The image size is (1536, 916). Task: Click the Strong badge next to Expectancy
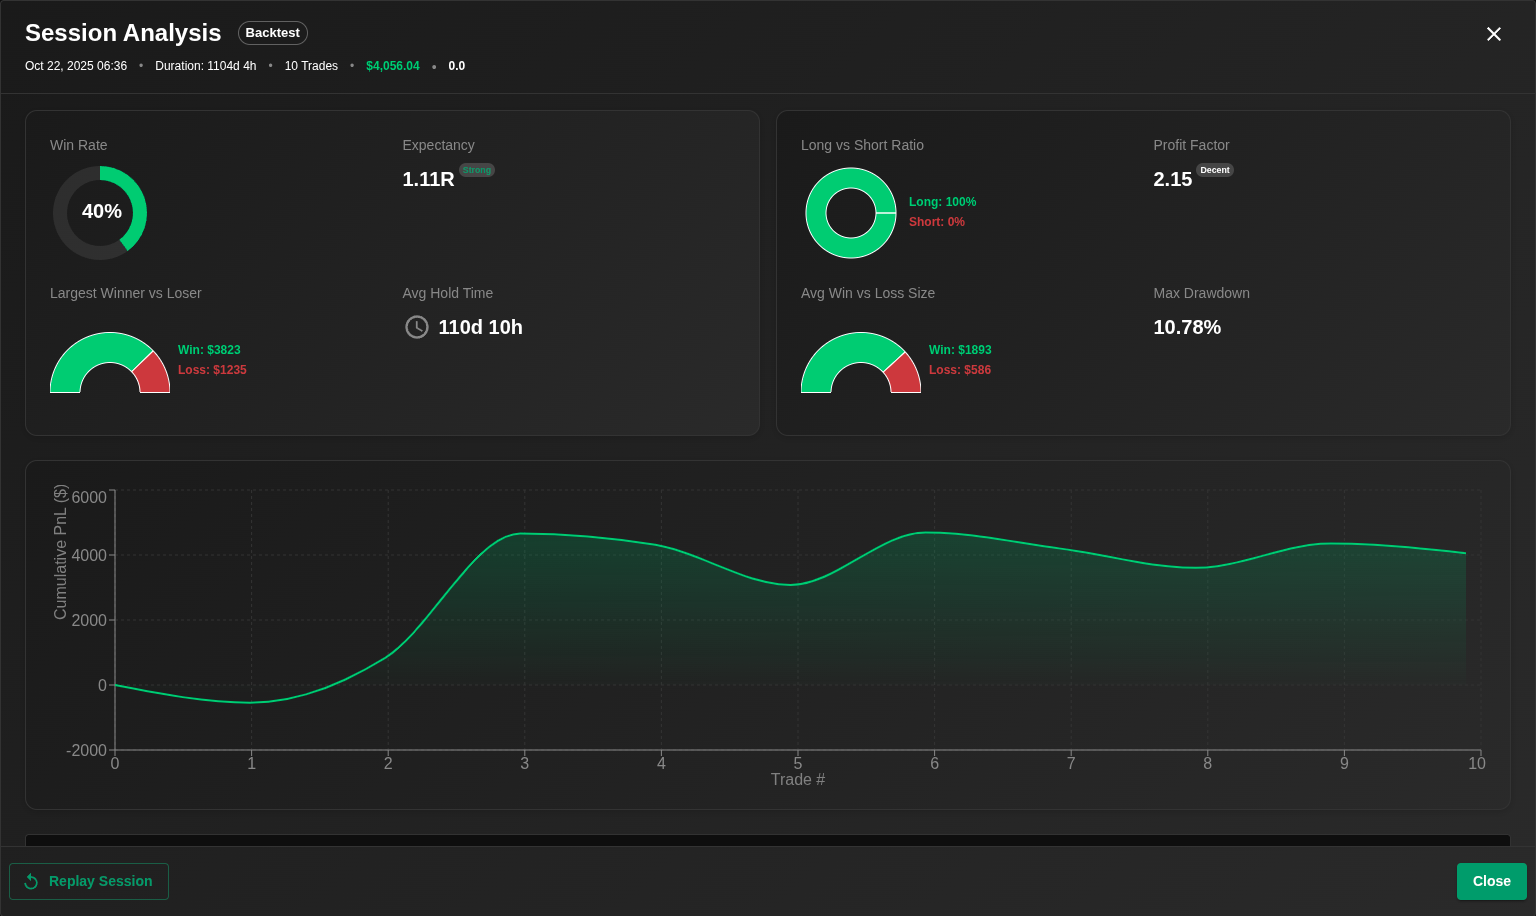coord(477,170)
